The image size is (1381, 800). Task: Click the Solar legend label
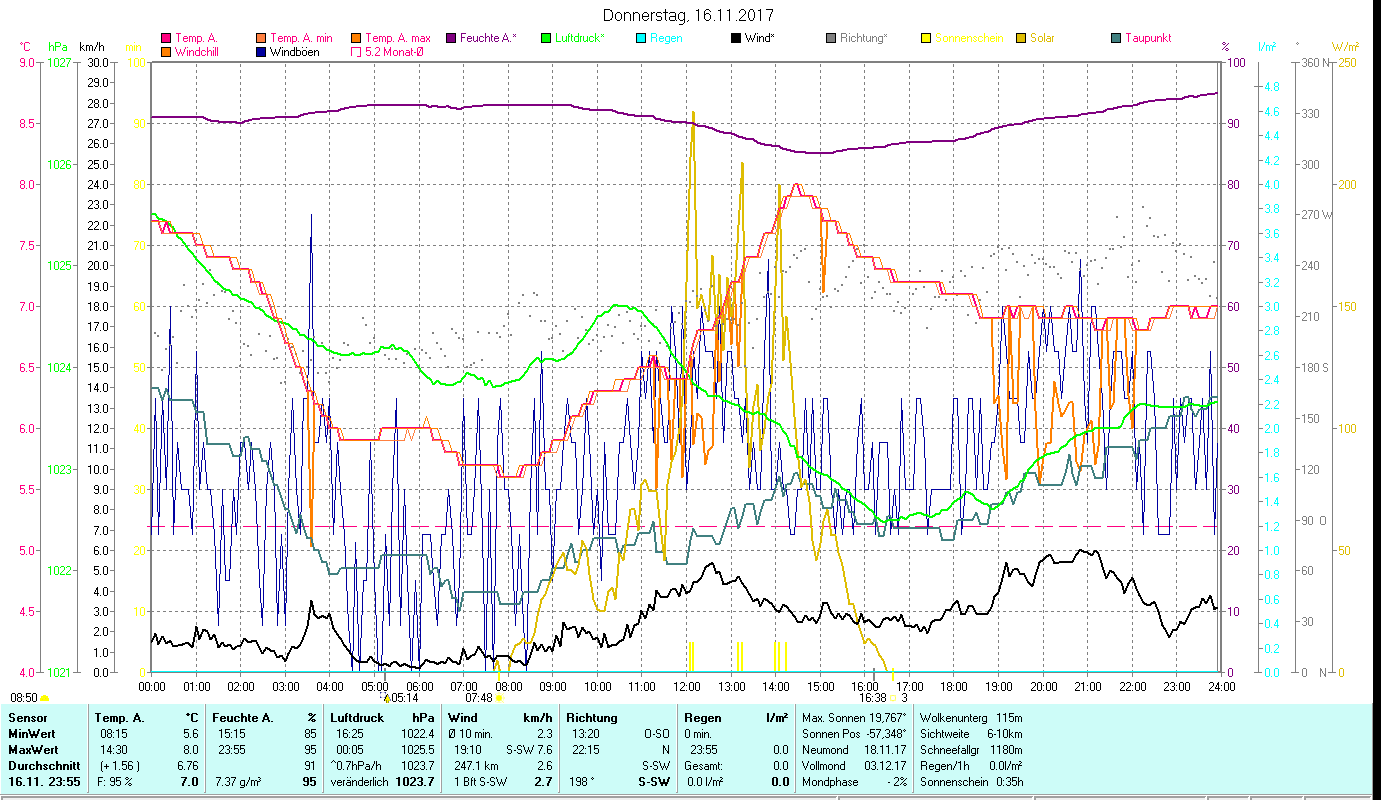coord(1042,39)
